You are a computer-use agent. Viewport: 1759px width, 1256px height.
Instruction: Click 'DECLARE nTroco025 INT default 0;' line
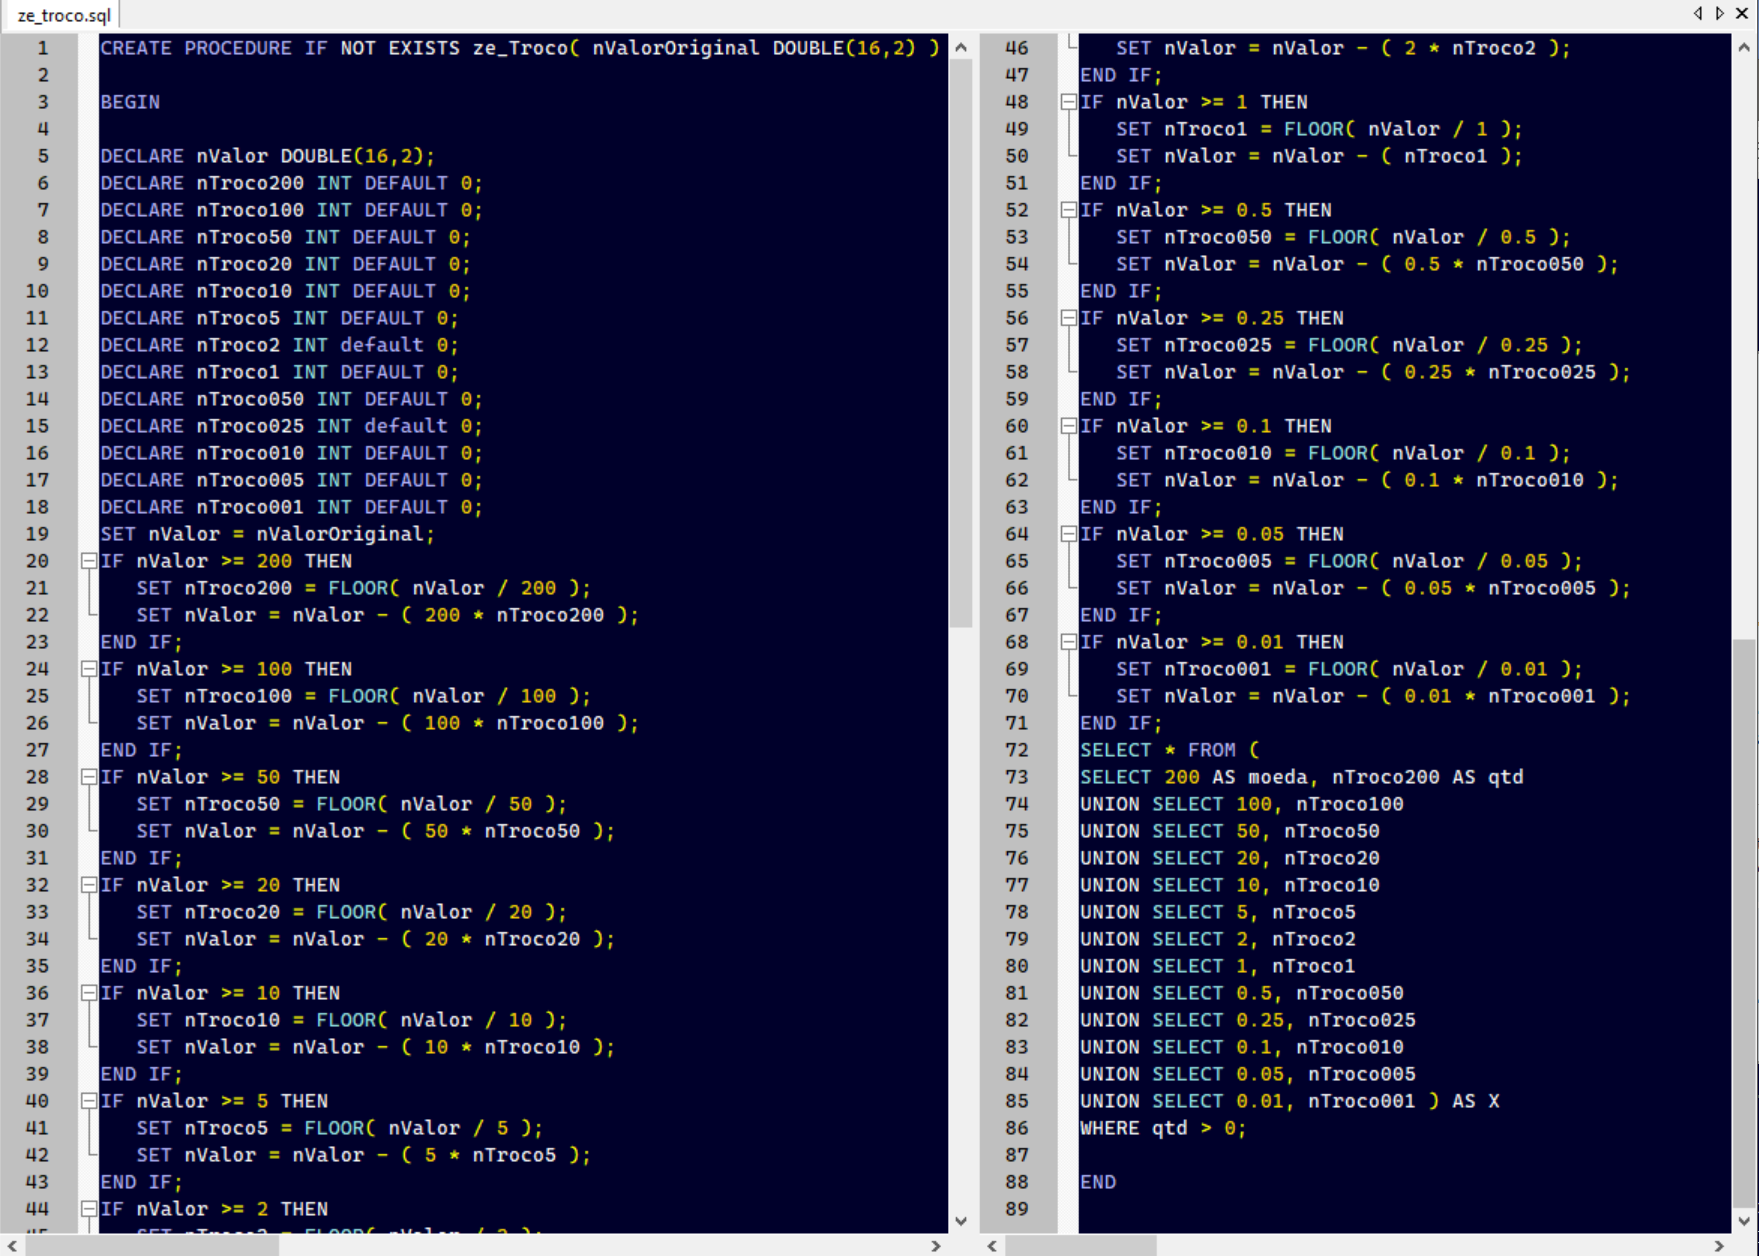click(291, 426)
